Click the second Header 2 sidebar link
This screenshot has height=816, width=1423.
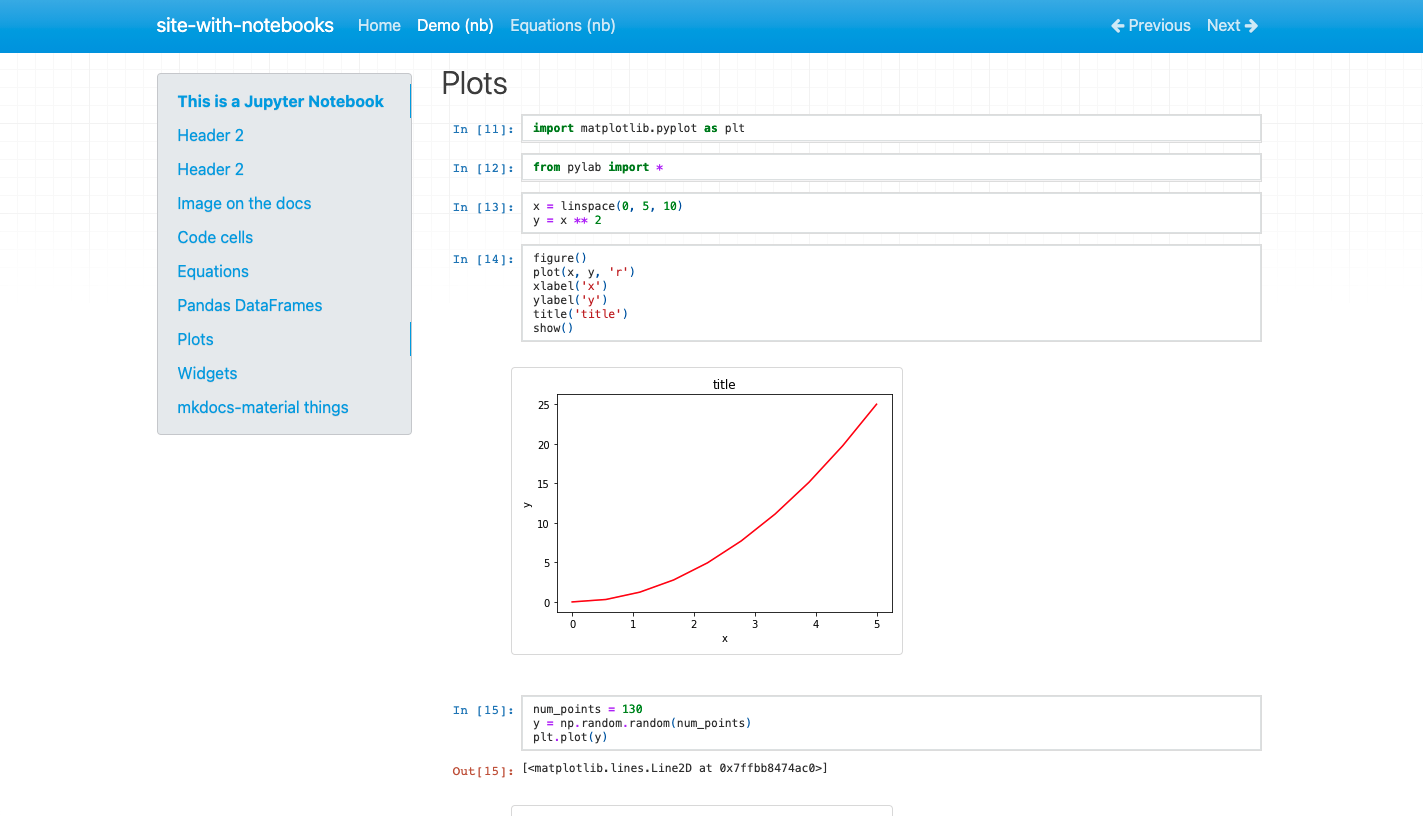(x=210, y=170)
